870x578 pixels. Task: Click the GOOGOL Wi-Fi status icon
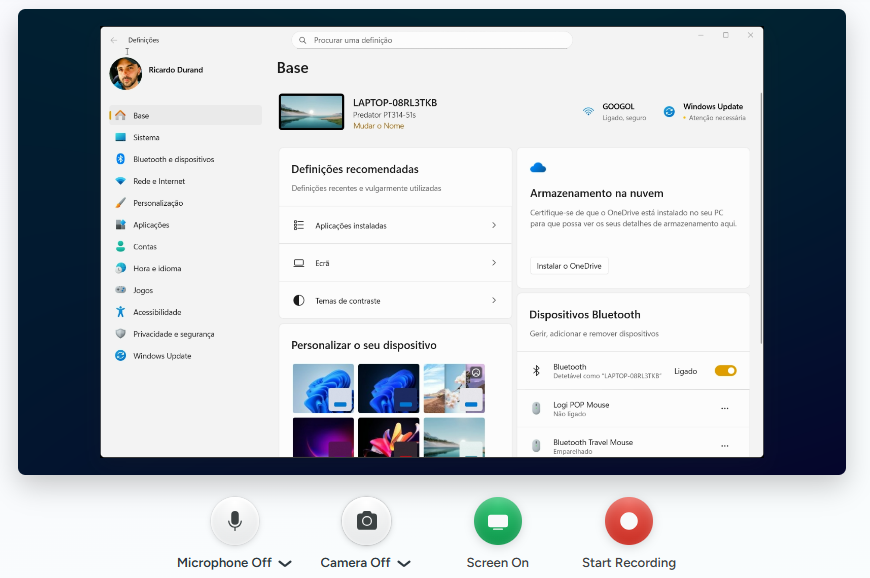coord(588,111)
